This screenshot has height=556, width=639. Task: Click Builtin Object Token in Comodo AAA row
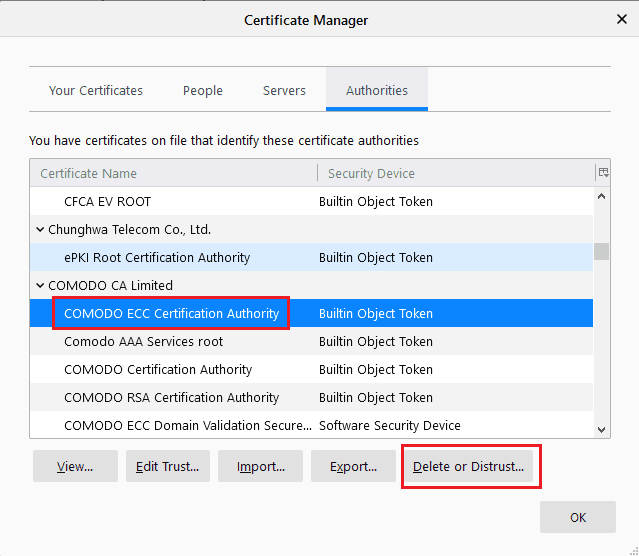376,341
